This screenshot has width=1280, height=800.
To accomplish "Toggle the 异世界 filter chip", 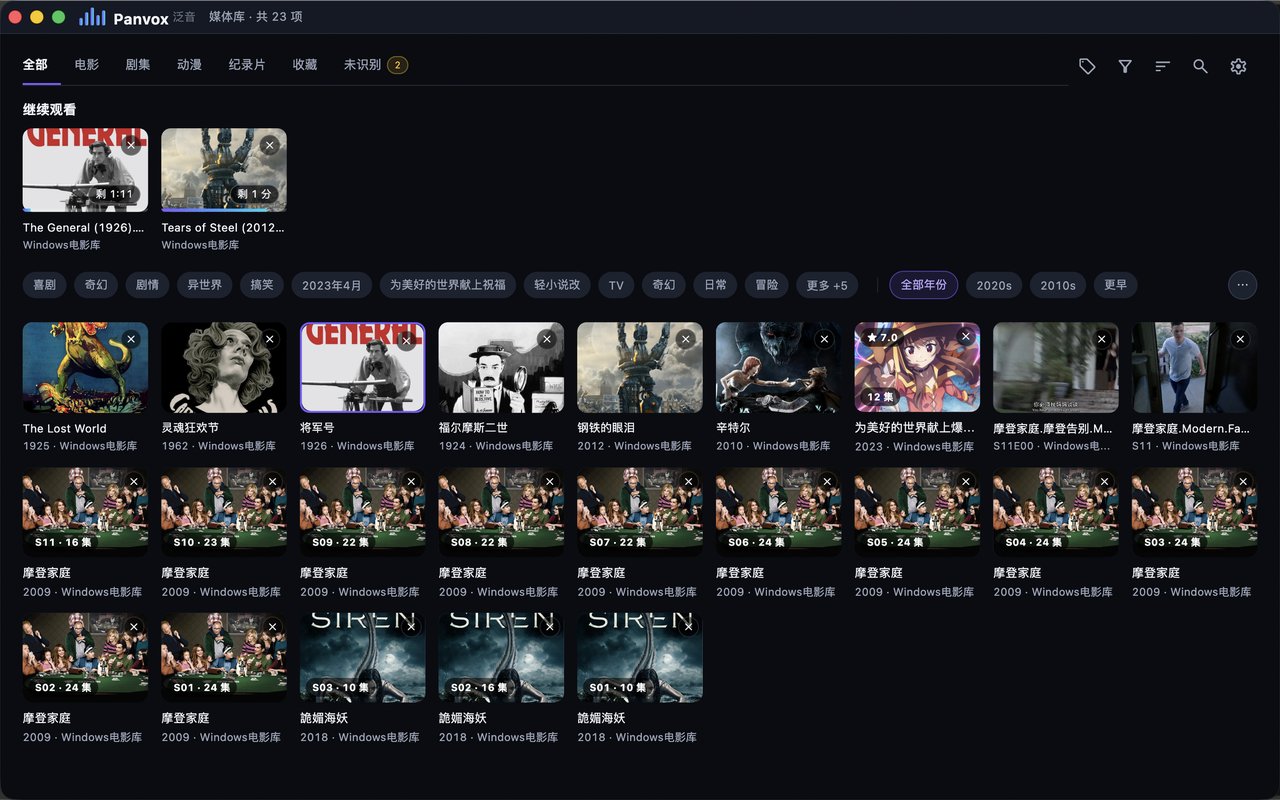I will 205,285.
